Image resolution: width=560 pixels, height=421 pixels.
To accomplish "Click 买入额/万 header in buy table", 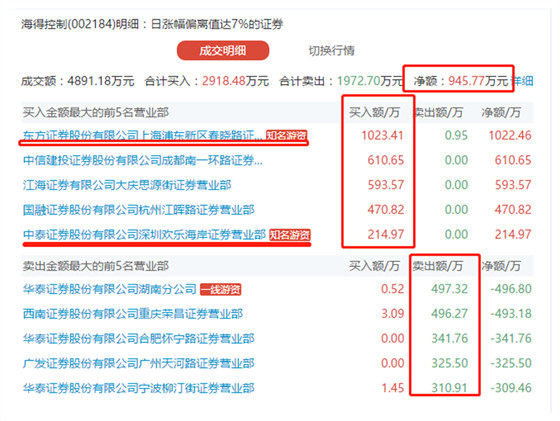I will [x=374, y=112].
